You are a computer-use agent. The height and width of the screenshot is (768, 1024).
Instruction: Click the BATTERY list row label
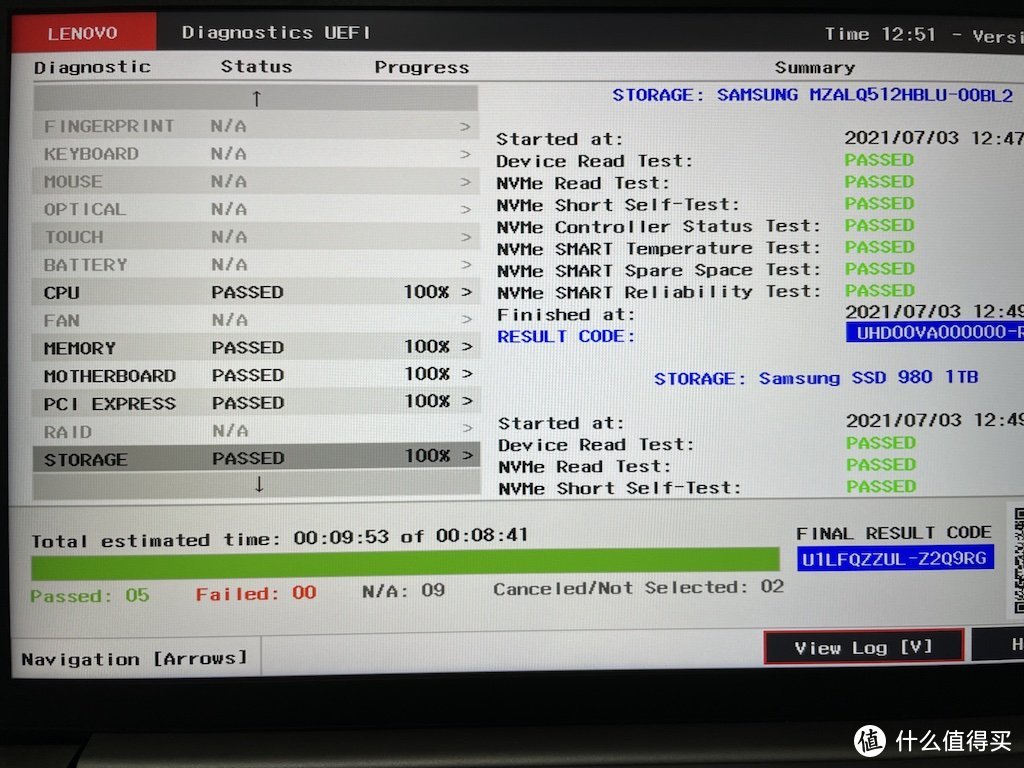pos(86,264)
